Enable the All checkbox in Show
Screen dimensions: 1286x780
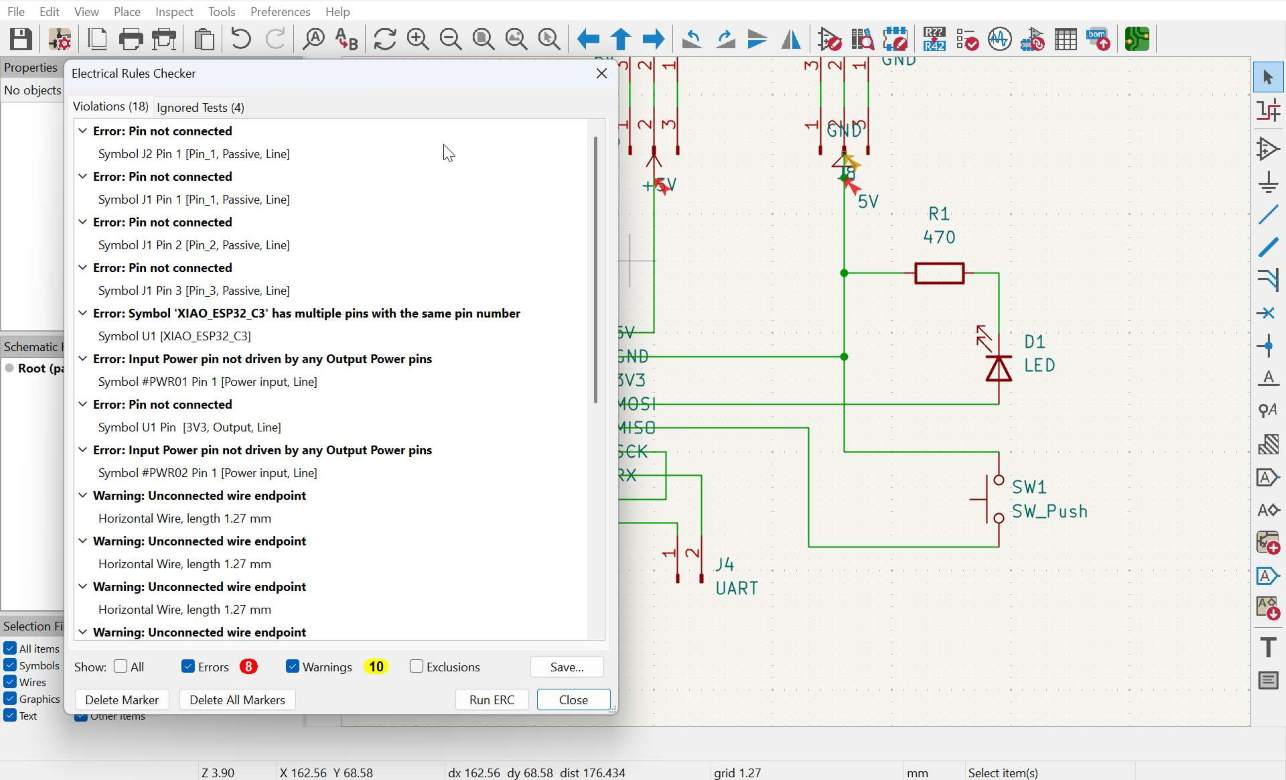pyautogui.click(x=121, y=667)
